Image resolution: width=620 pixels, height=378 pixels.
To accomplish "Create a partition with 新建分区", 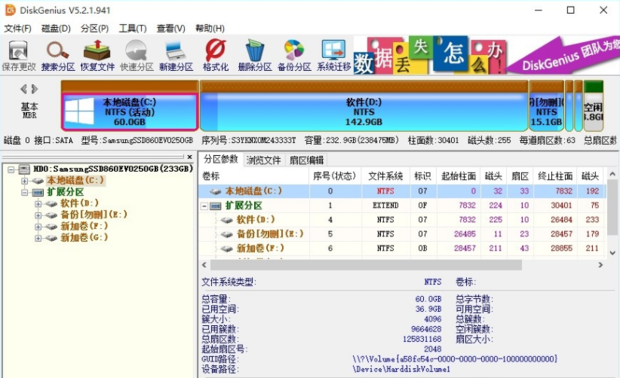I will tap(176, 55).
